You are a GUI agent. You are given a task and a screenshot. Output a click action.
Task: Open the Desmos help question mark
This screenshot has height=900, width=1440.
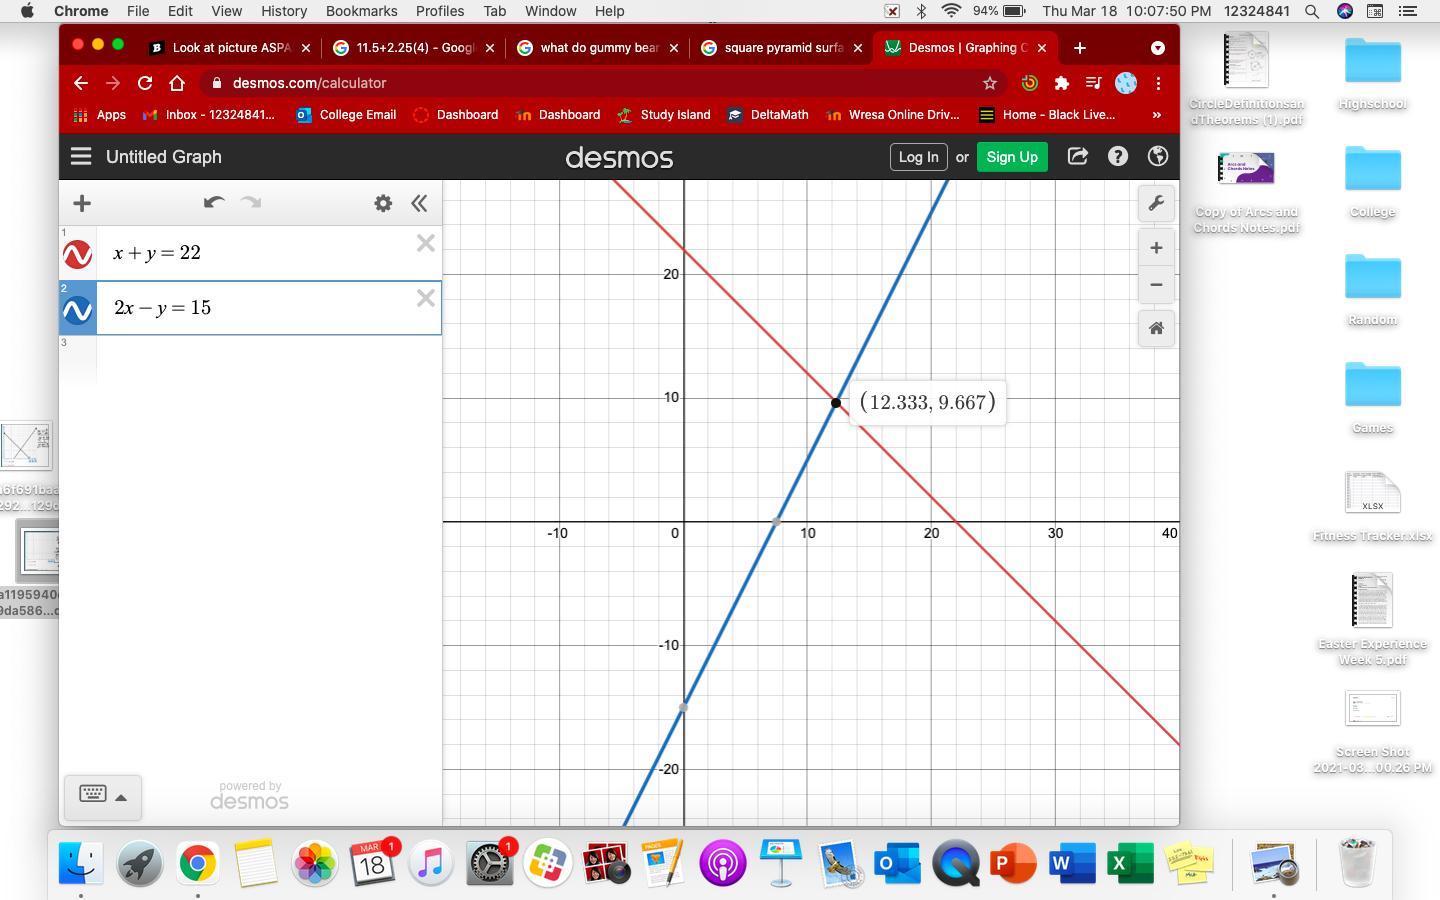tap(1118, 157)
